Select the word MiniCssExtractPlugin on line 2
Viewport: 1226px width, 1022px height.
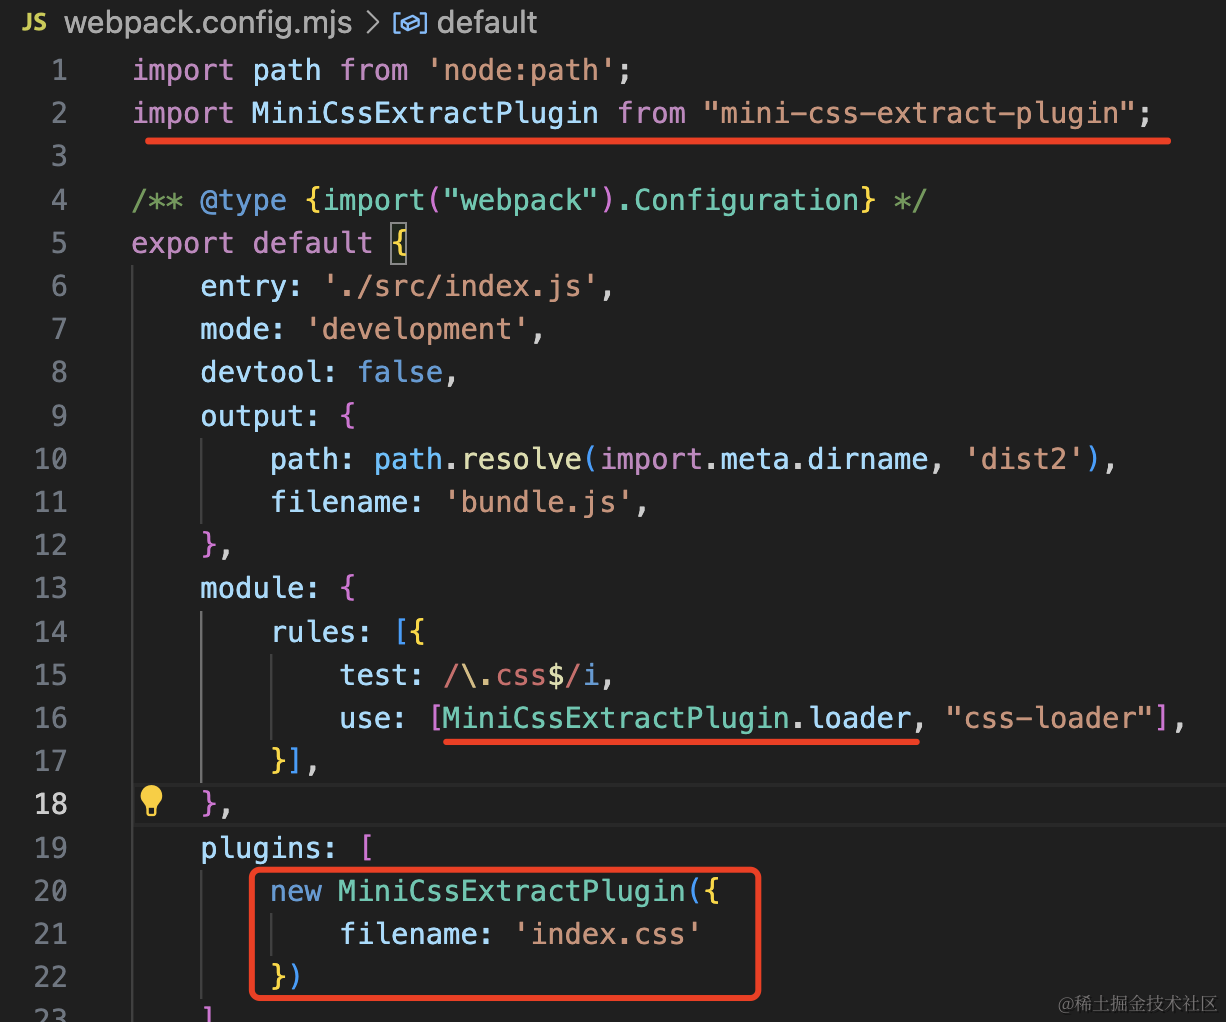point(427,112)
